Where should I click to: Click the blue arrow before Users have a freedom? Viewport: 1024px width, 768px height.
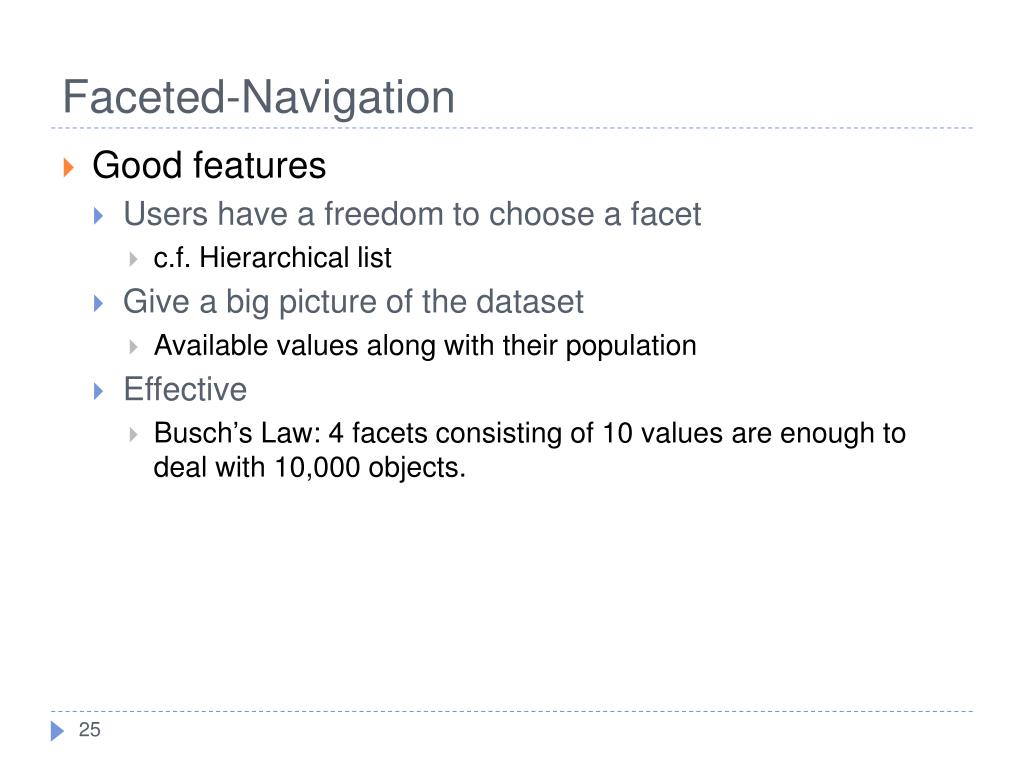pos(99,216)
